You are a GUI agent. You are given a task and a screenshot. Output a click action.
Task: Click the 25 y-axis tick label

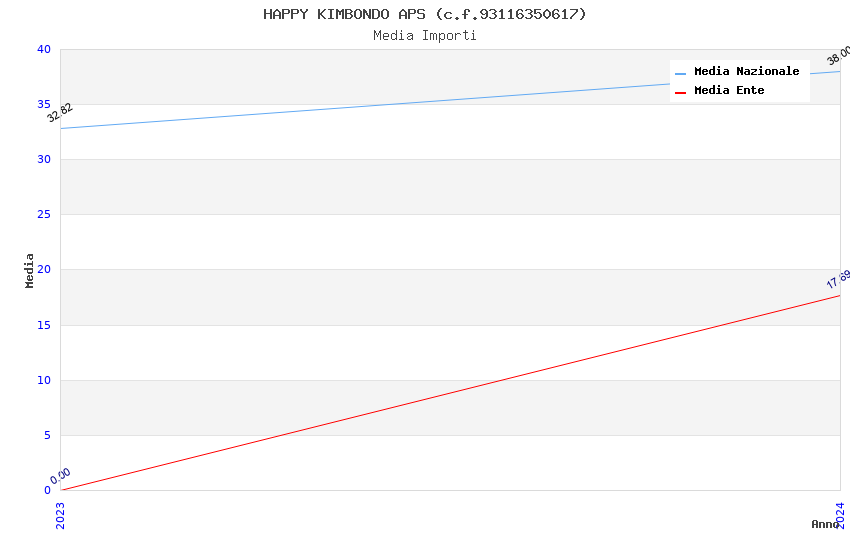44,215
